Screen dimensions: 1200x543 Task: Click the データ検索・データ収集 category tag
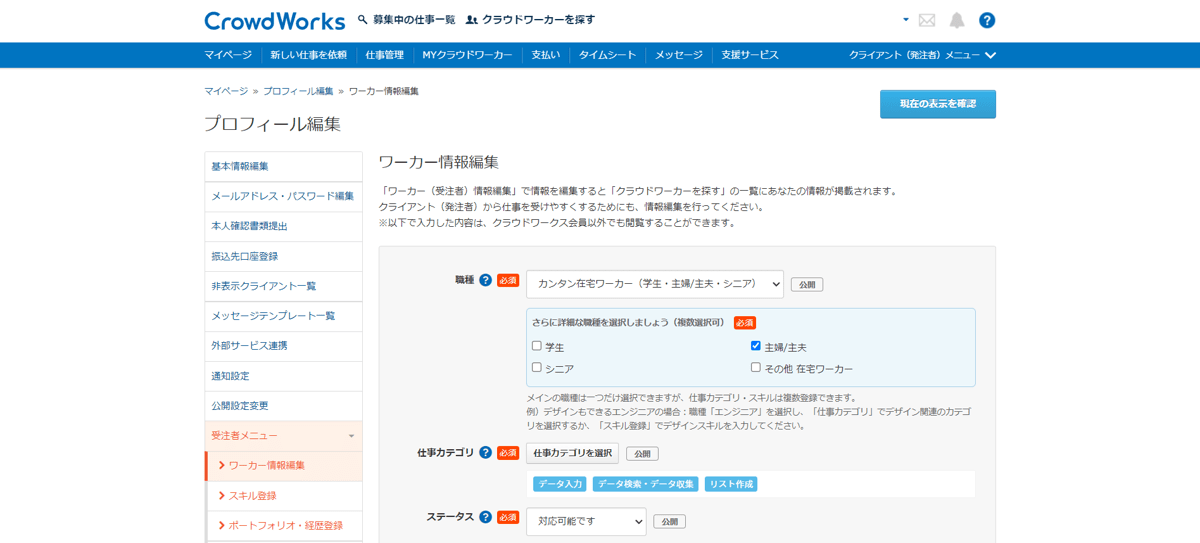coord(645,484)
